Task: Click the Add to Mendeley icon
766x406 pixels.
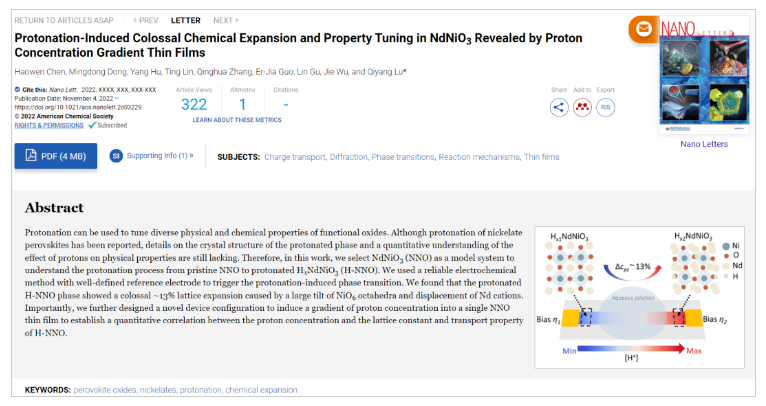Action: [582, 107]
